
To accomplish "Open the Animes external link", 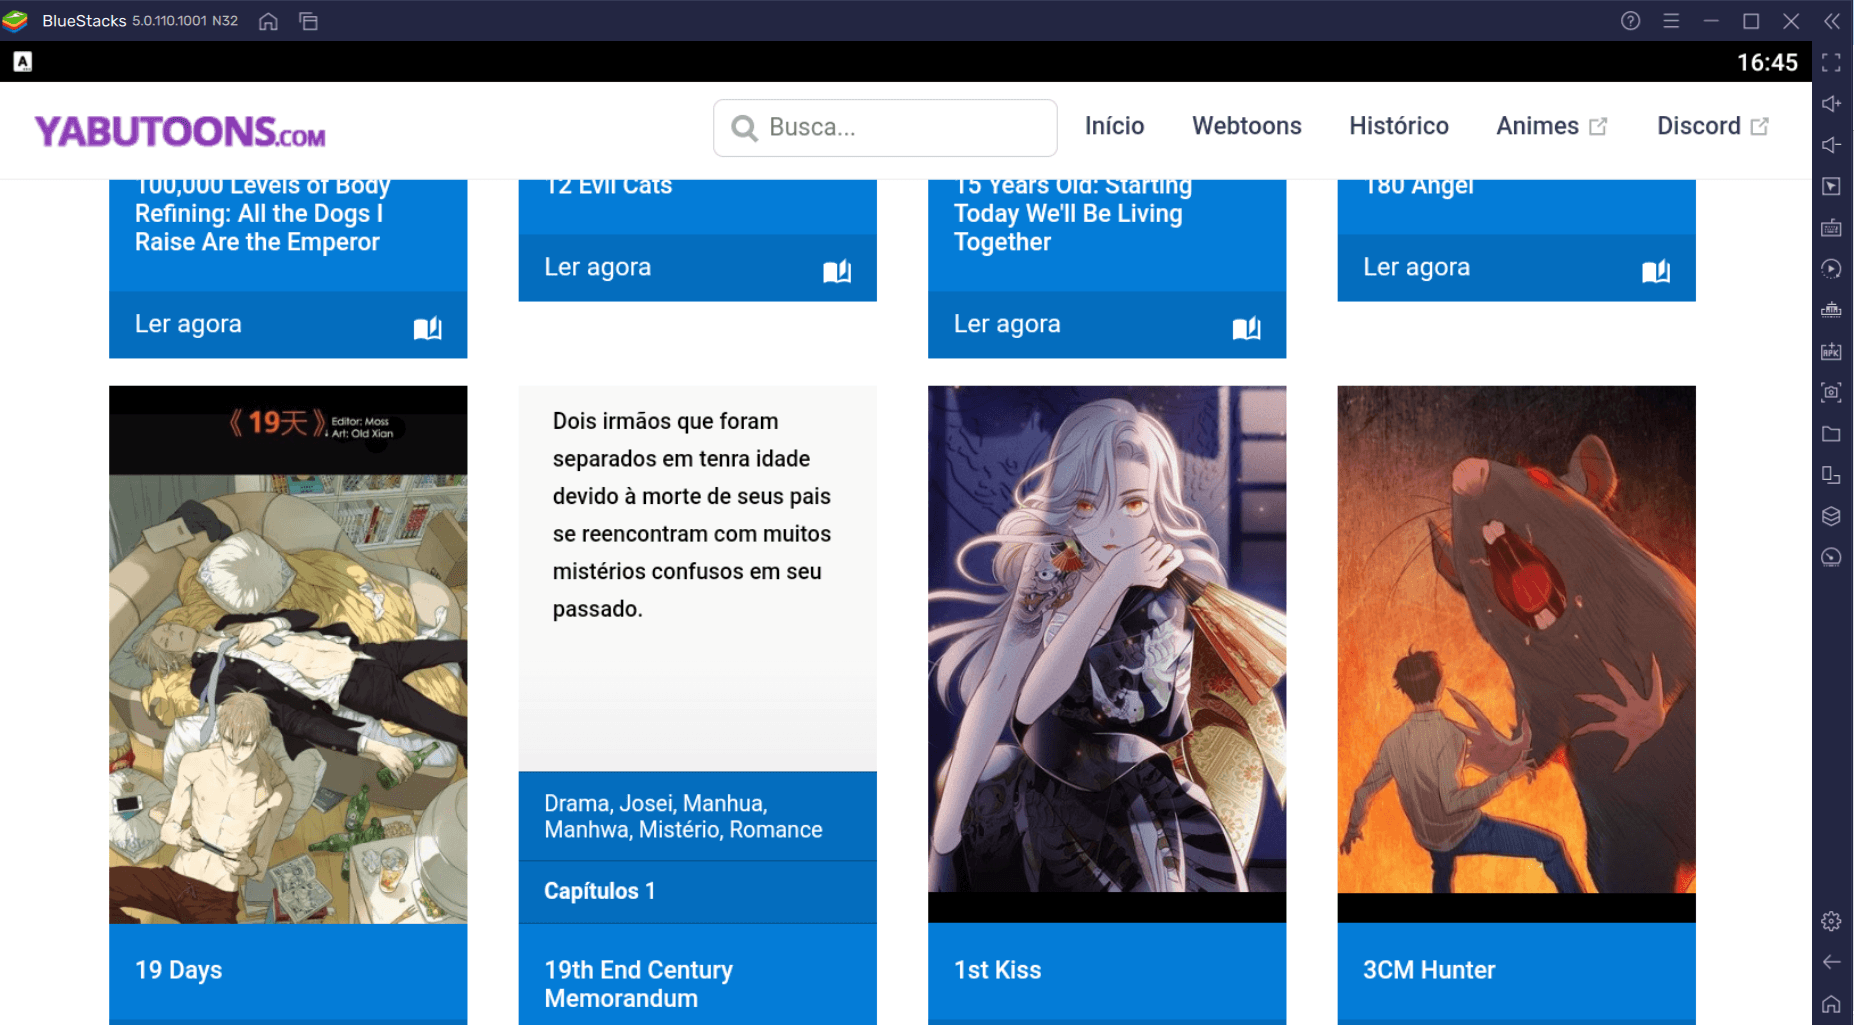I will tap(1551, 126).
